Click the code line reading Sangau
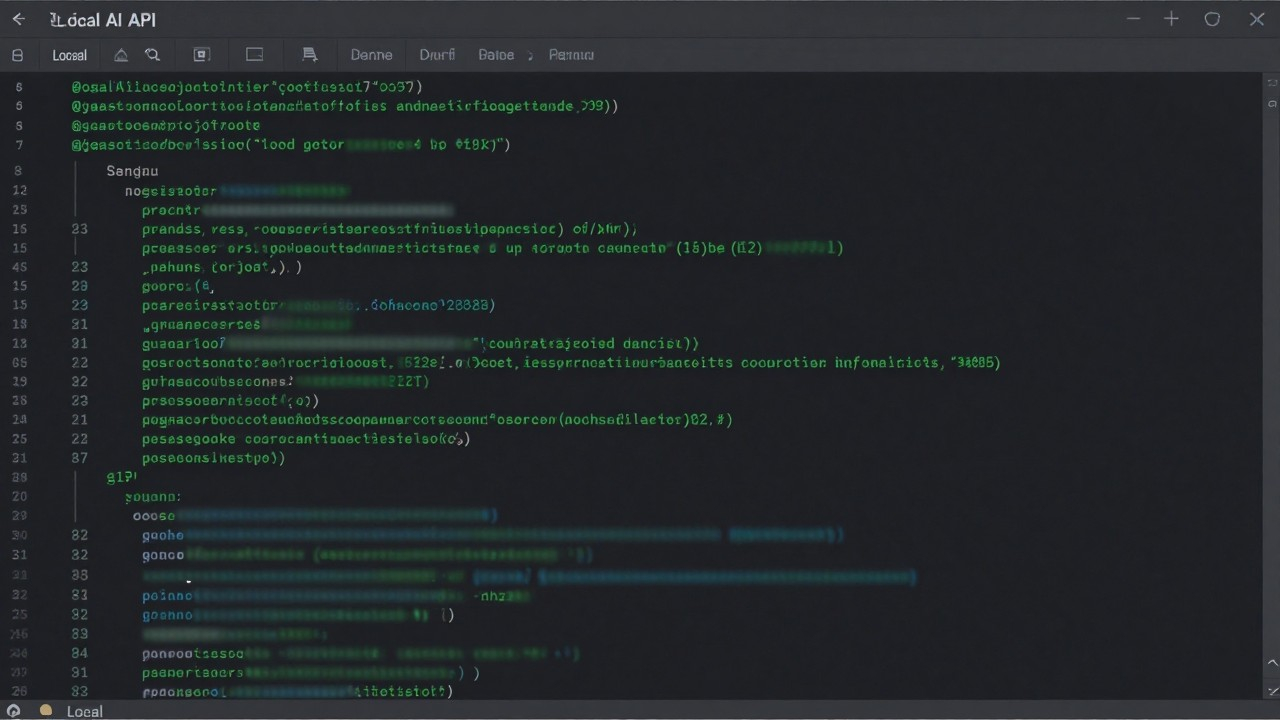The image size is (1280, 720). click(x=132, y=171)
